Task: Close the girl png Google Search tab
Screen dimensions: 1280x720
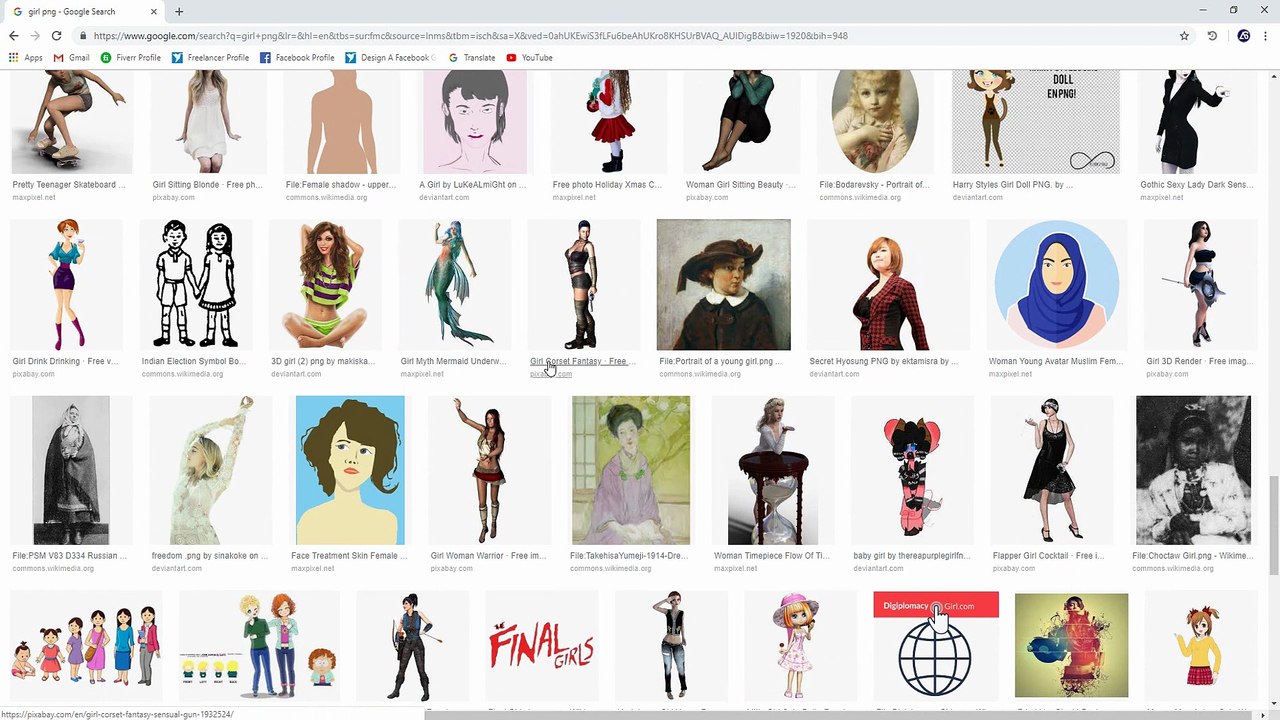Action: (x=154, y=12)
